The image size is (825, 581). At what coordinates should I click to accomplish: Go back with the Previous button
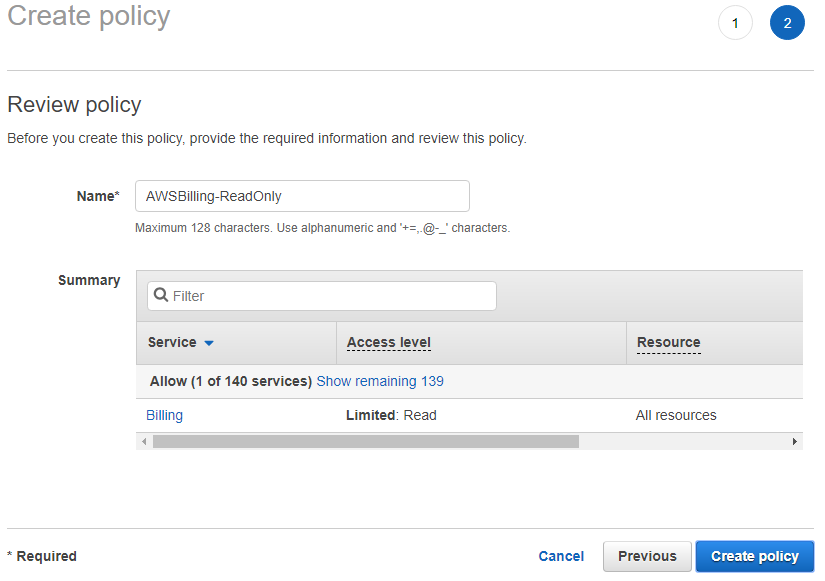click(x=647, y=556)
